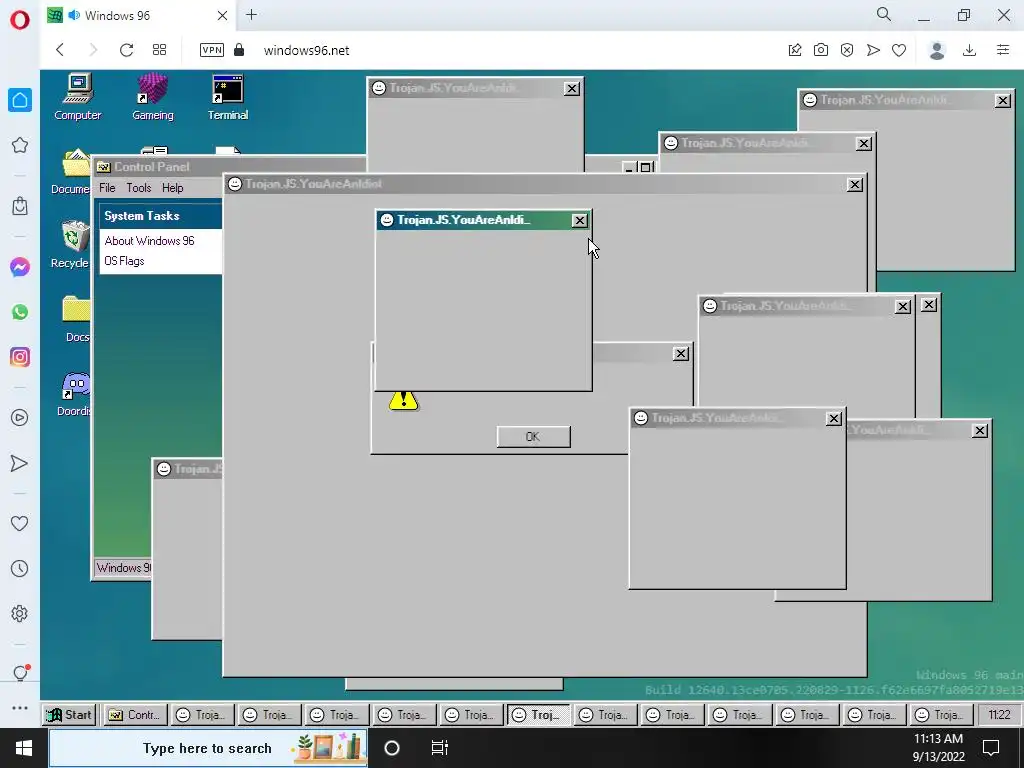Click search tabs magnifier icon
Screen dimensions: 1024x768
tap(884, 14)
